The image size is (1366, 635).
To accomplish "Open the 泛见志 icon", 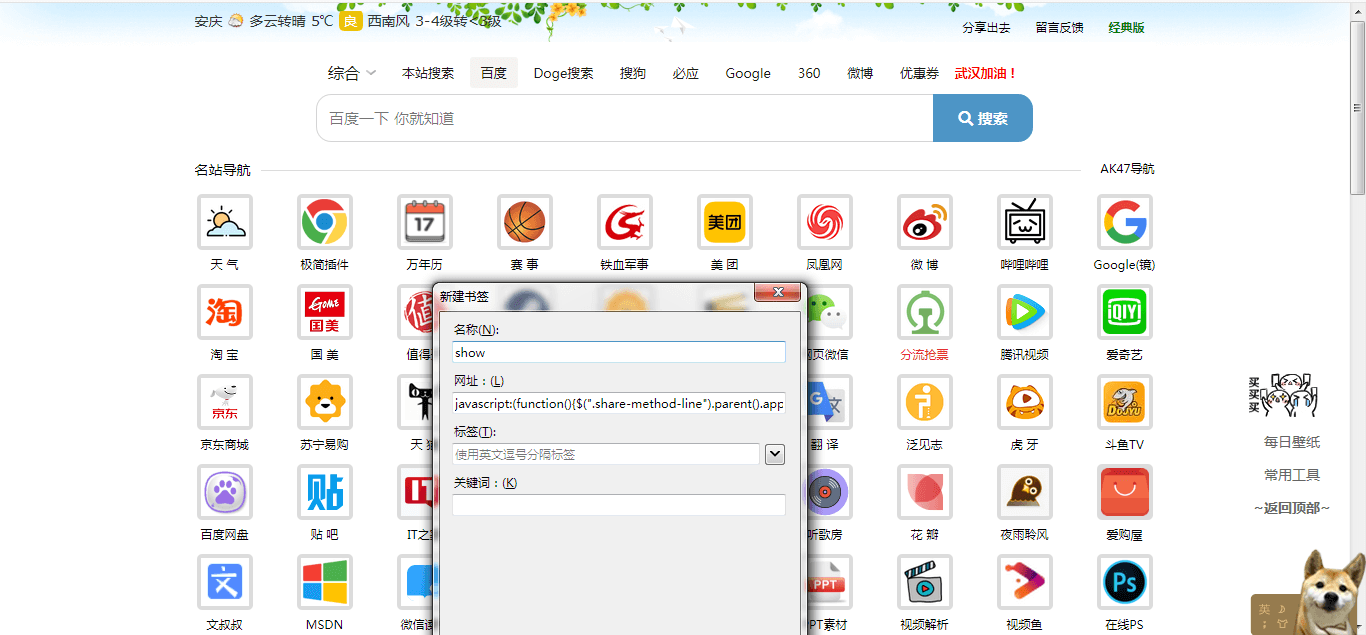I will (925, 402).
